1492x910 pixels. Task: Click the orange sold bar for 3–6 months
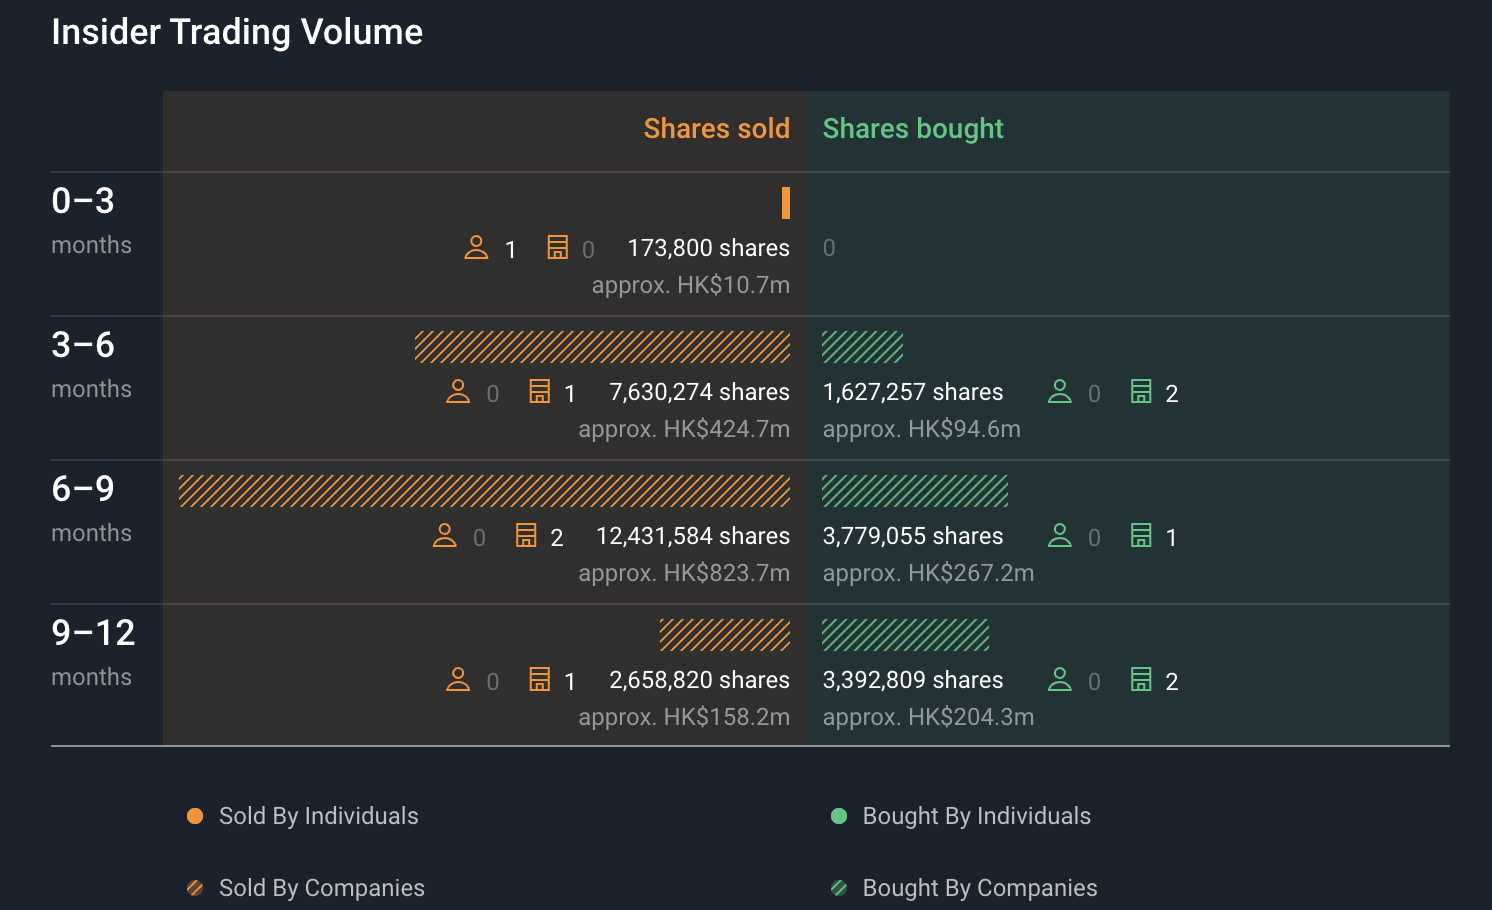pyautogui.click(x=602, y=347)
